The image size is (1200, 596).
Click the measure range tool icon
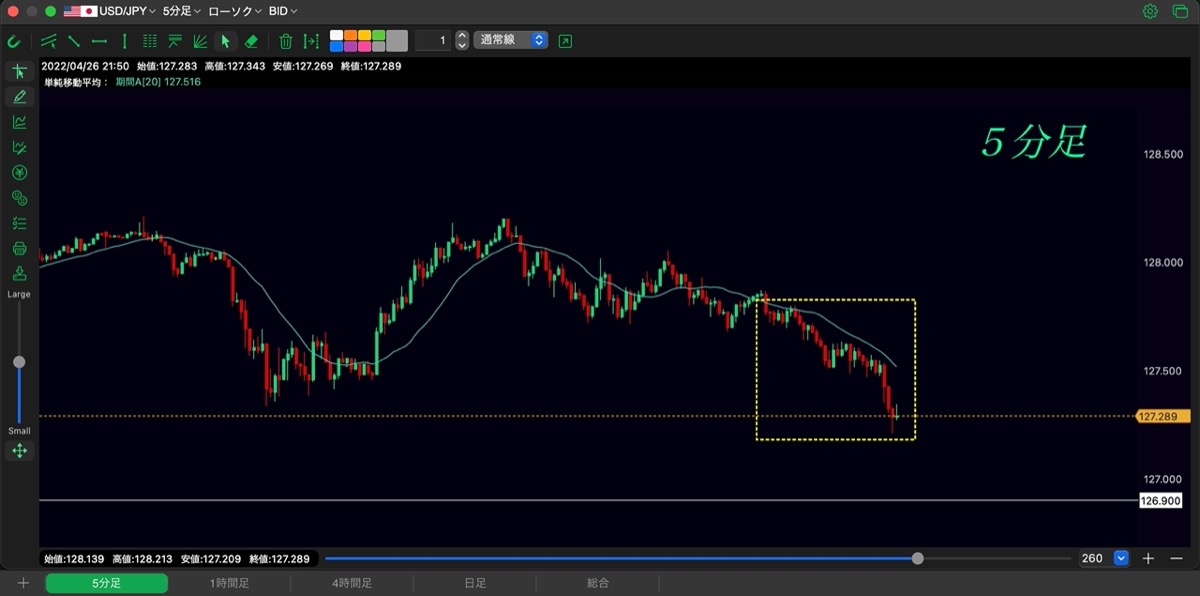[x=311, y=41]
